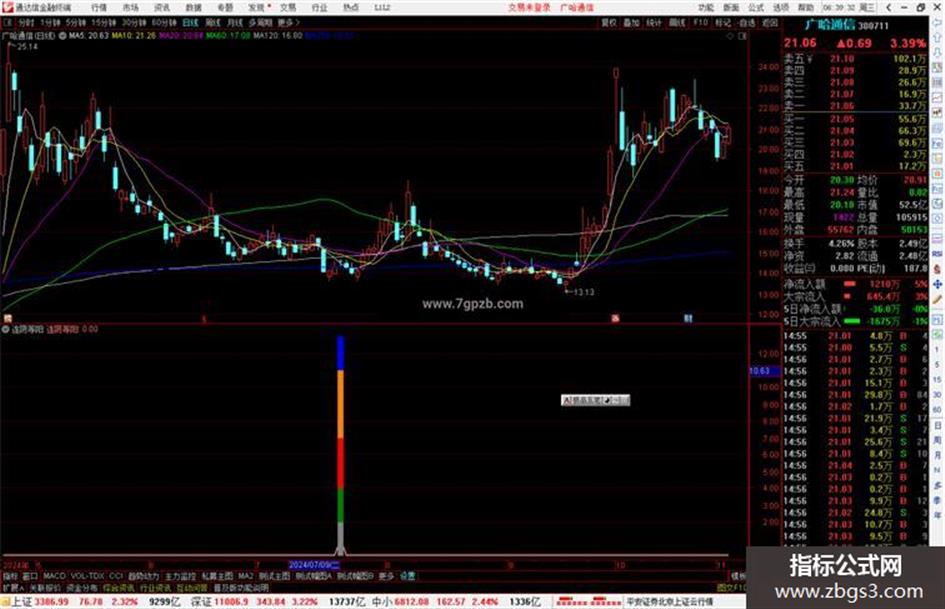Click the highlighted date 2024/07/09 on time axis

click(314, 565)
